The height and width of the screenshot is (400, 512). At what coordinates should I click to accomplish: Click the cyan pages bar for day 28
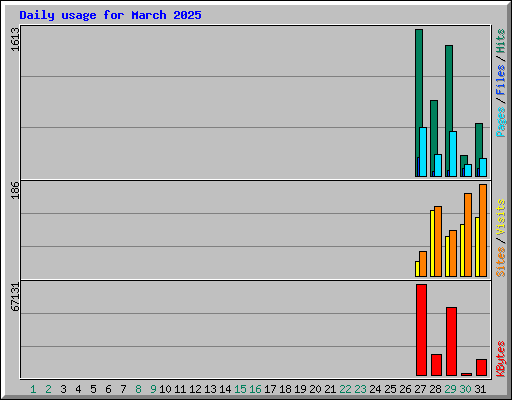click(438, 165)
